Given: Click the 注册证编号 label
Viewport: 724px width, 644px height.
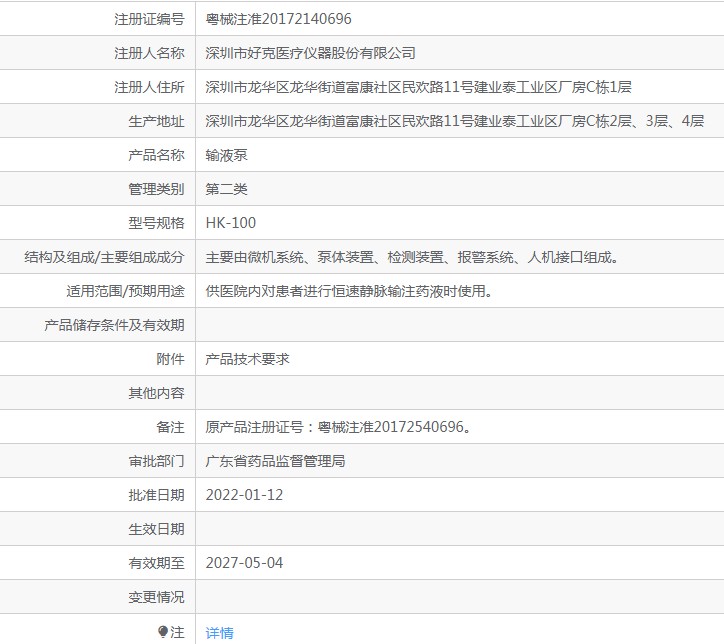Looking at the screenshot, I should [150, 19].
